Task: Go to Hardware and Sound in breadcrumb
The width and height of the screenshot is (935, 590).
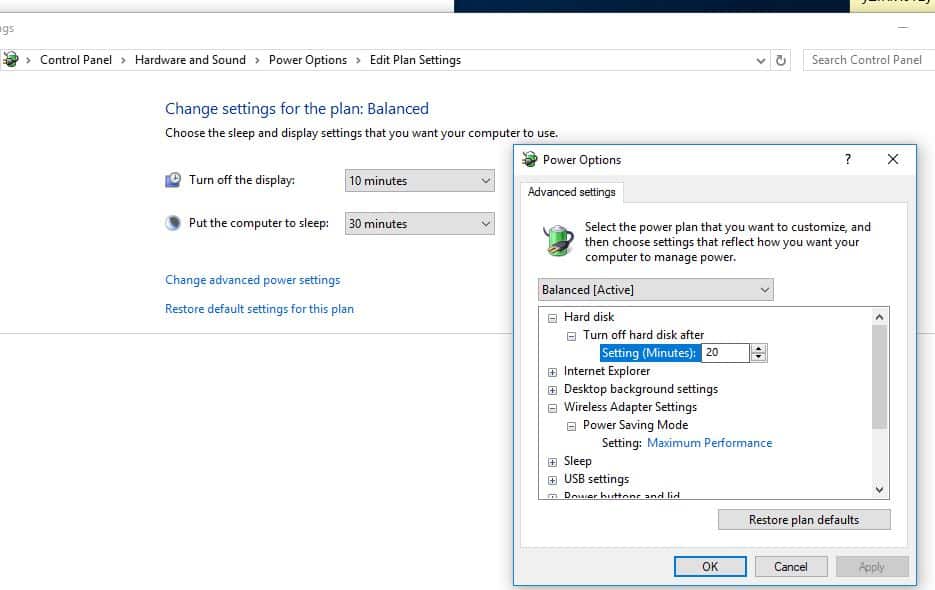Action: [190, 60]
